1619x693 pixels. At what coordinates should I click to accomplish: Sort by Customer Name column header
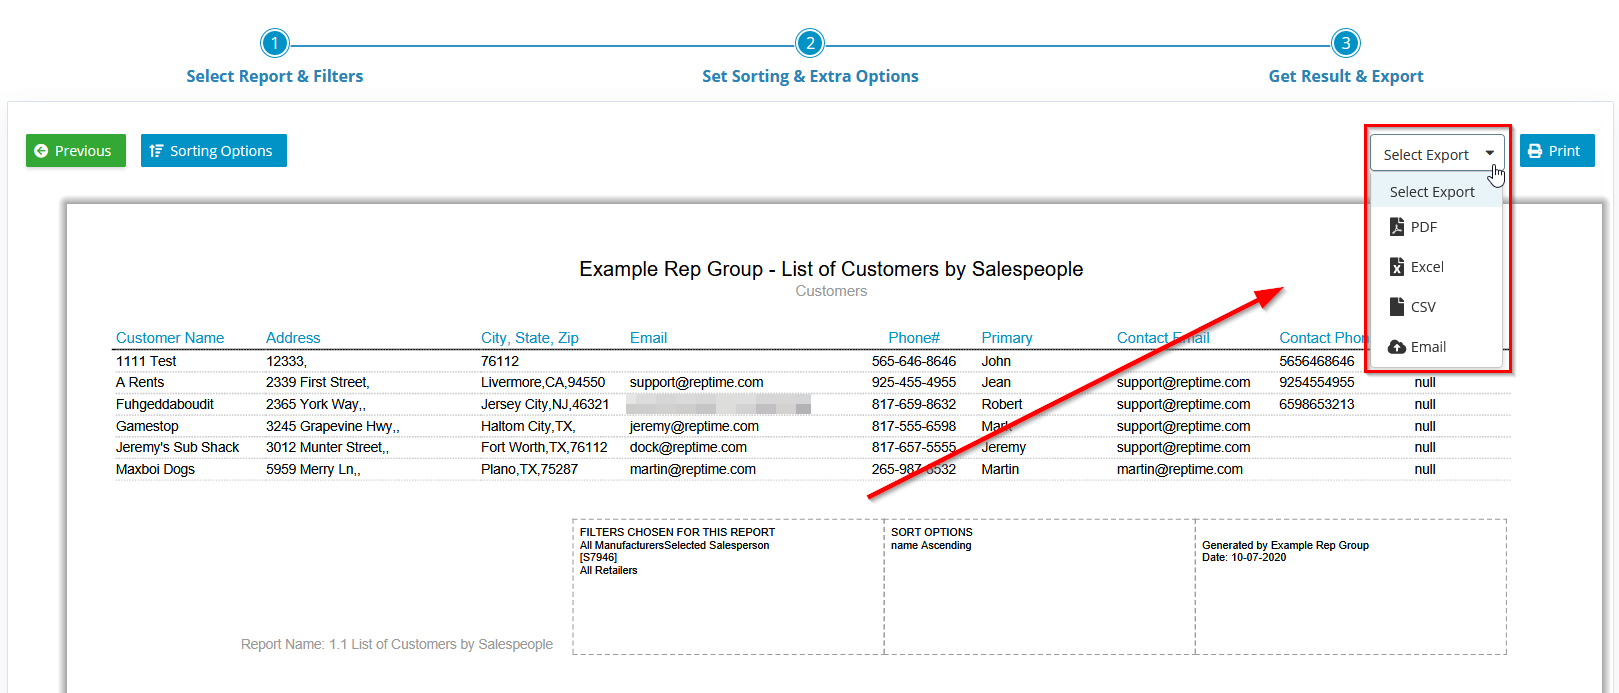click(170, 338)
